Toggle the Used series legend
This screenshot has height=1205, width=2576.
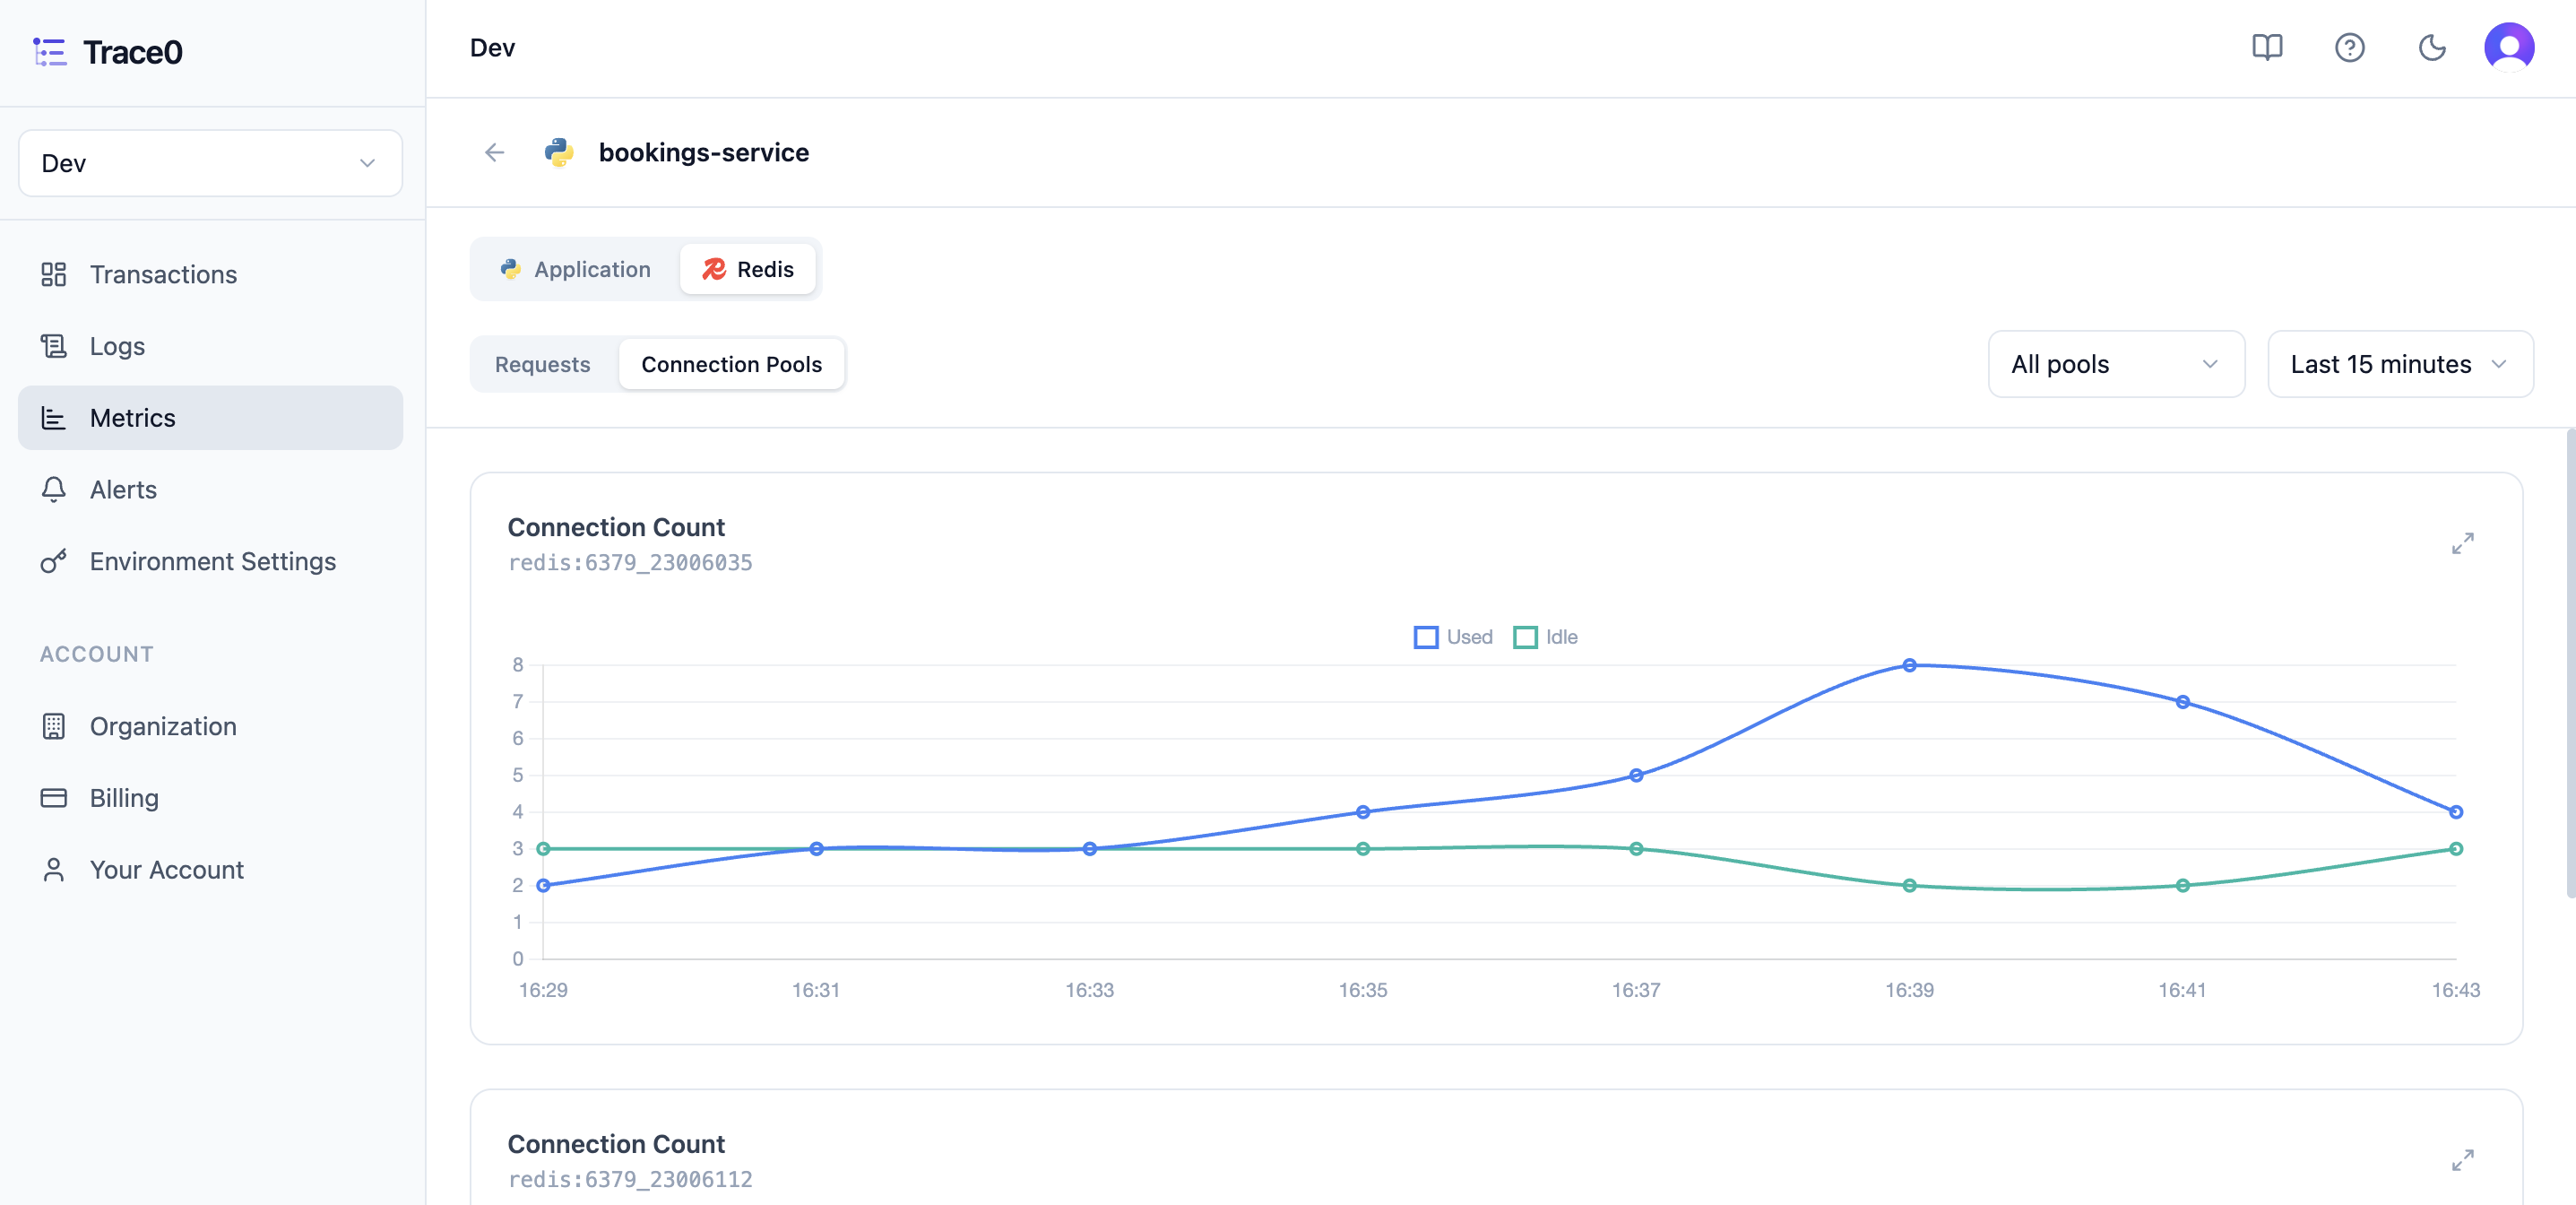[1452, 637]
